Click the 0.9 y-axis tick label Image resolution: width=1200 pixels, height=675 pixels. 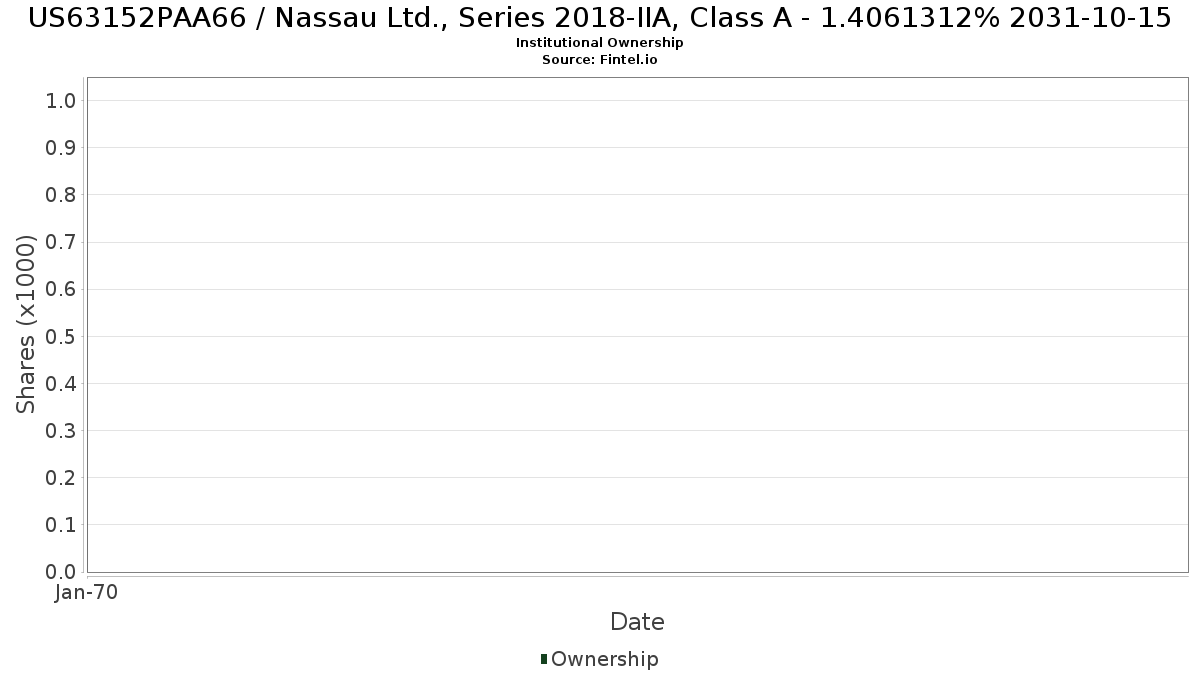61,148
